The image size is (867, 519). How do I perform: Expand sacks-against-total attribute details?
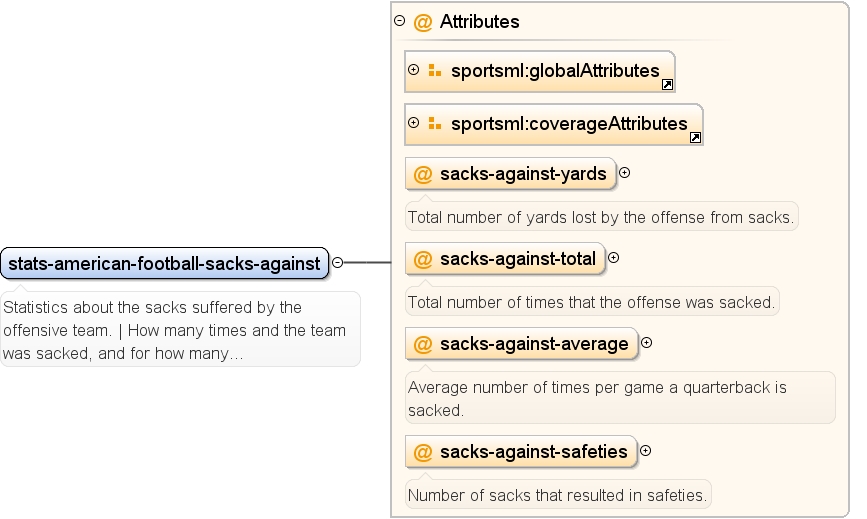613,258
